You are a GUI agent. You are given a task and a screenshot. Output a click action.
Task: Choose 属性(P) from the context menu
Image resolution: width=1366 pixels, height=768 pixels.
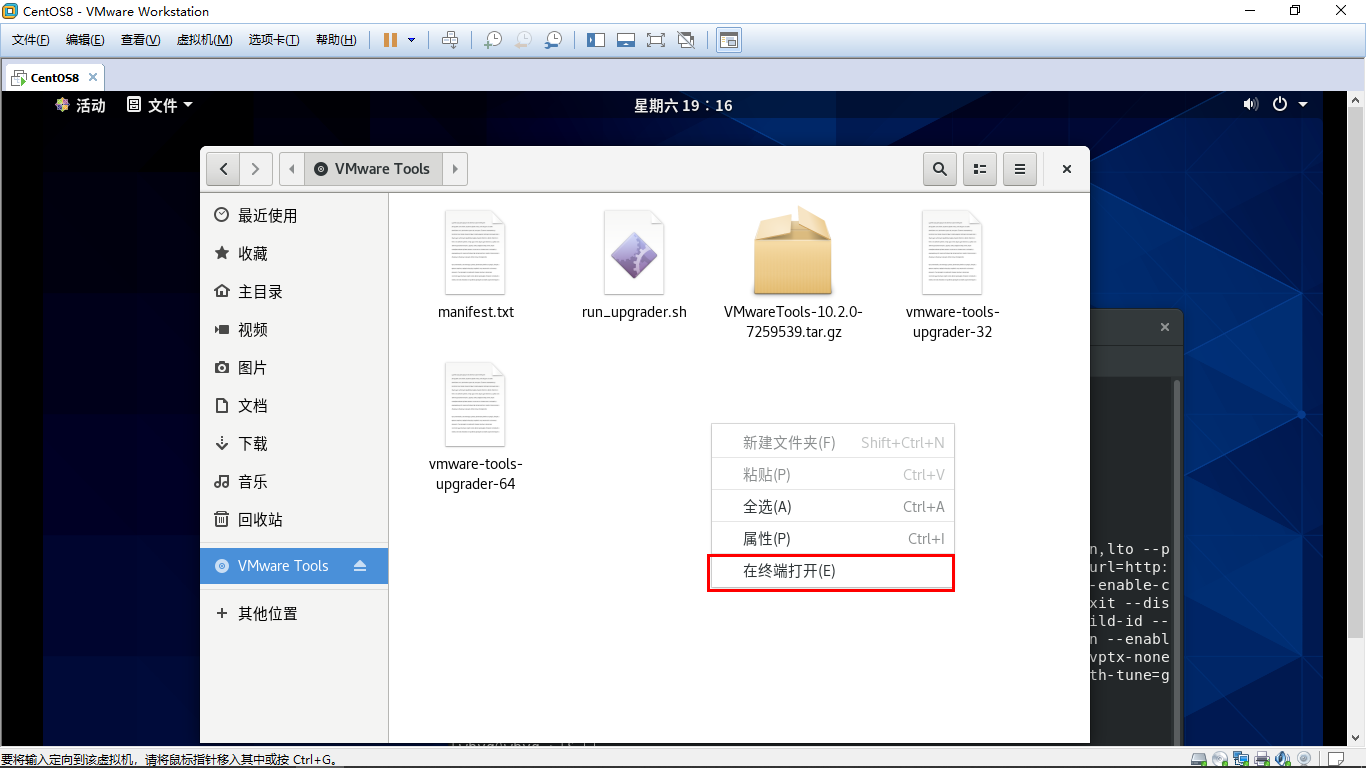(833, 539)
